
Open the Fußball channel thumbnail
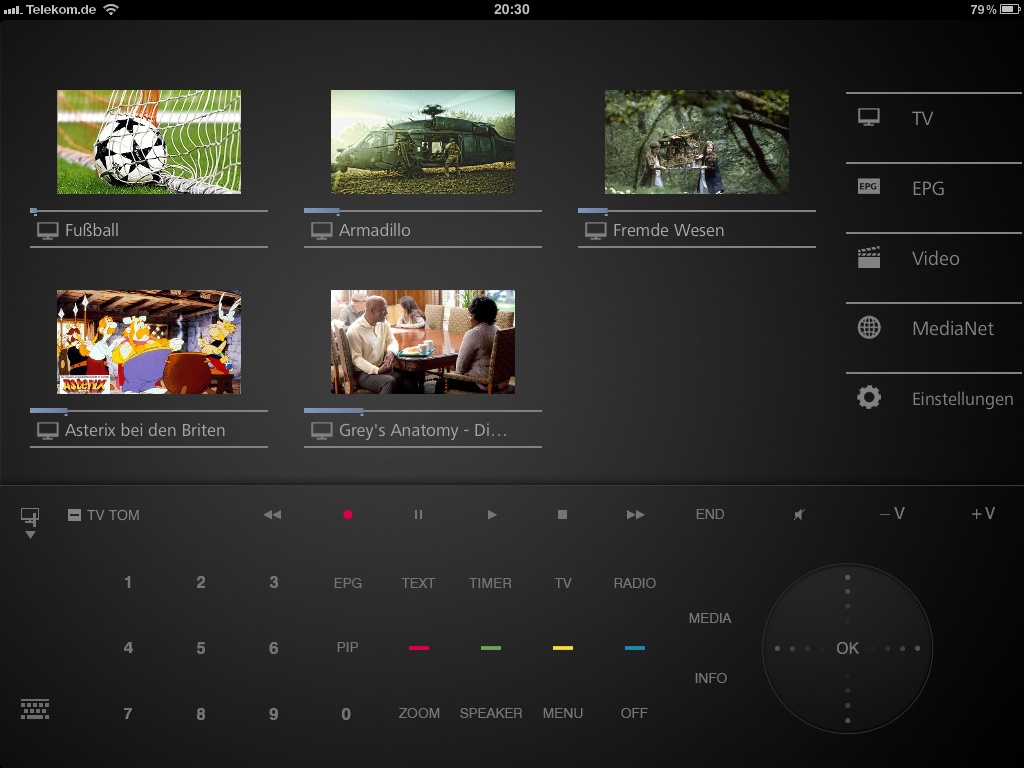pyautogui.click(x=148, y=142)
